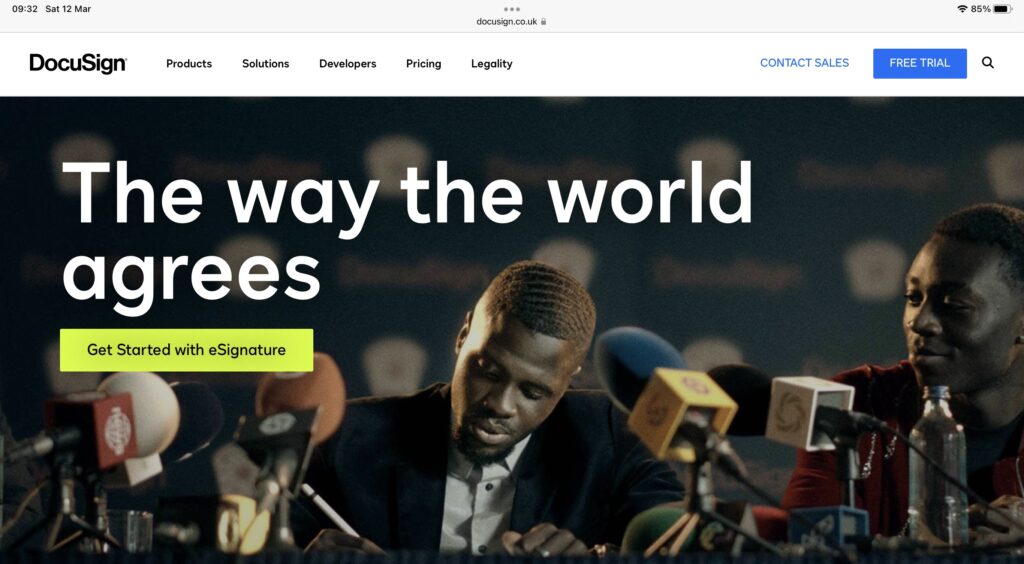Expand the Solutions menu
Viewport: 1024px width, 564px height.
pyautogui.click(x=265, y=63)
